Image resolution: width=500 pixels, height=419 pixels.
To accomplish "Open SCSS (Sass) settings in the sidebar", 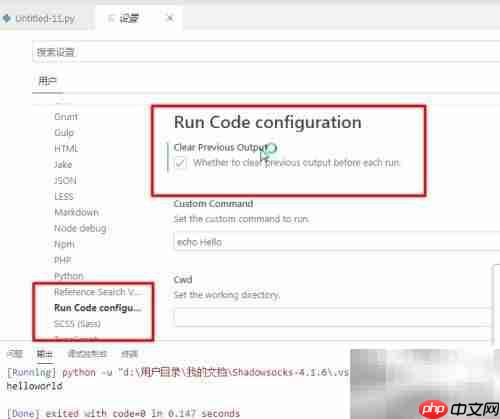I will tap(77, 324).
